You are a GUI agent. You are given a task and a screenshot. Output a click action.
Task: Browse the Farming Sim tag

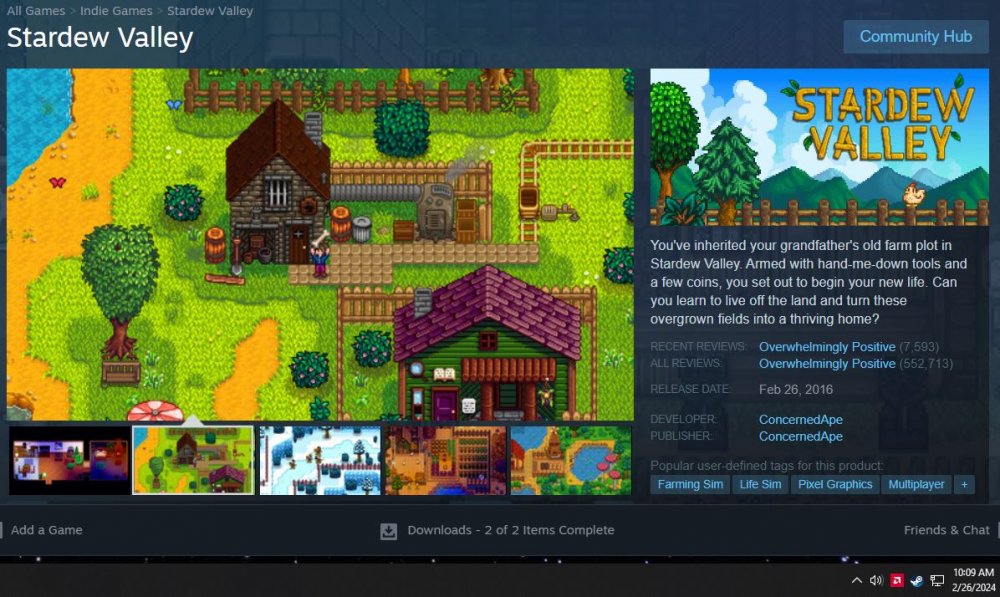(690, 484)
